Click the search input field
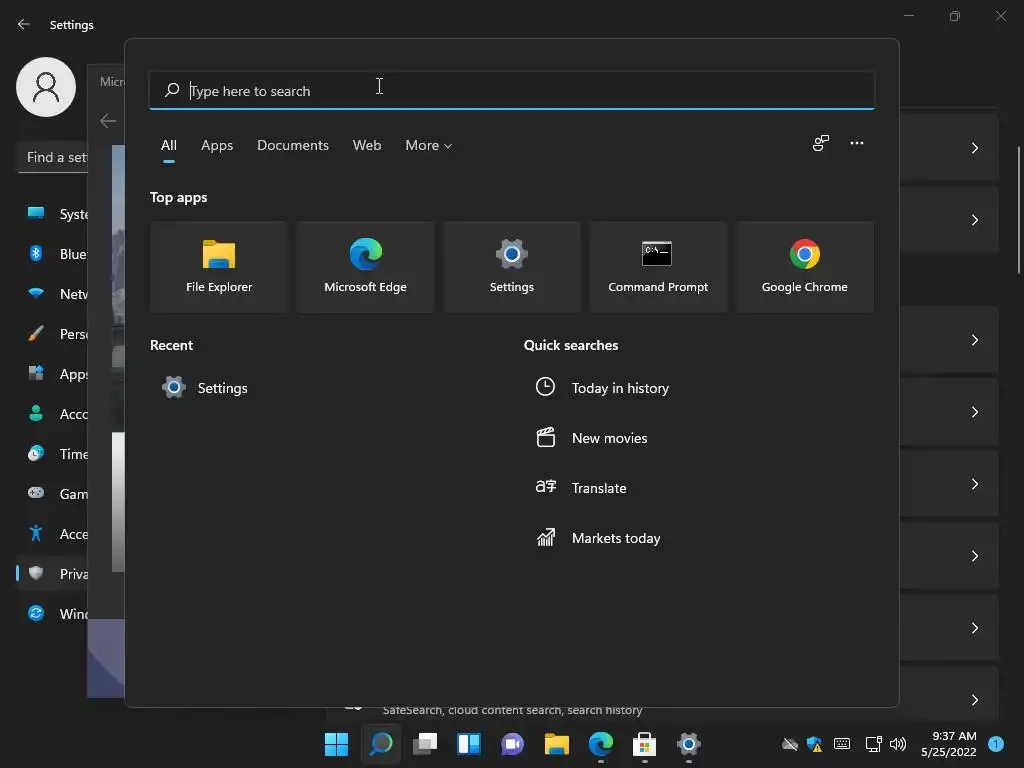The height and width of the screenshot is (768, 1024). [511, 90]
